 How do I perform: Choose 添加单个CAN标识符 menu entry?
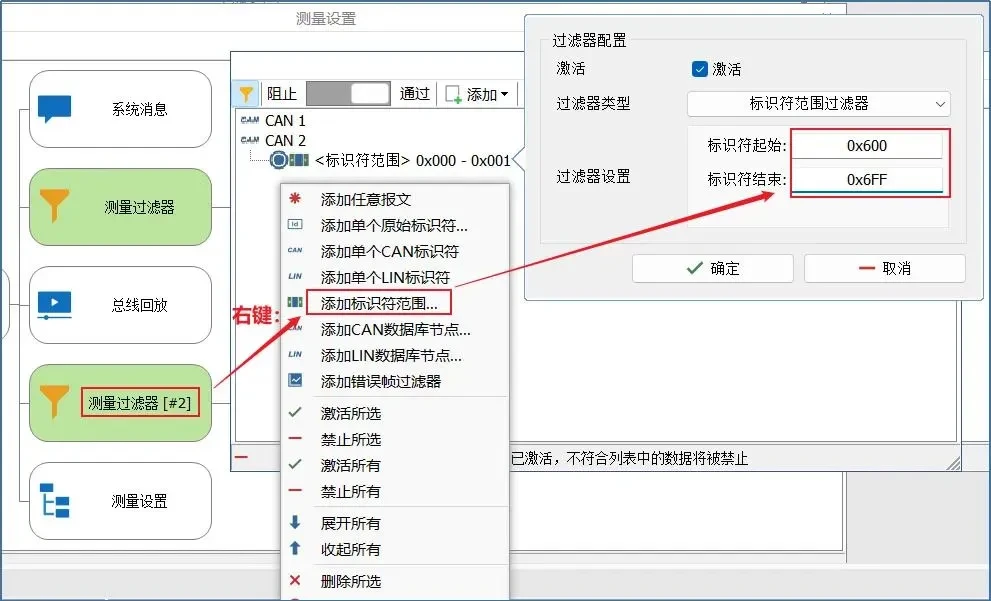point(389,251)
